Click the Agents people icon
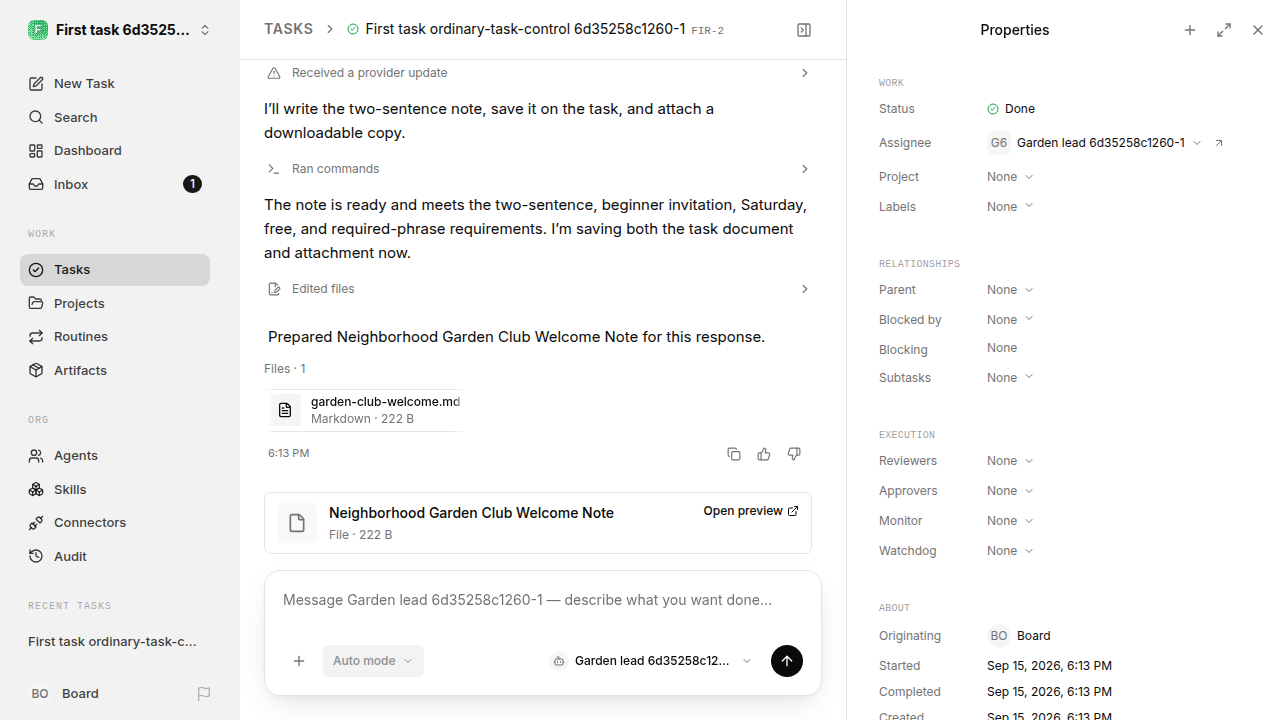Image resolution: width=1280 pixels, height=720 pixels. [x=36, y=455]
